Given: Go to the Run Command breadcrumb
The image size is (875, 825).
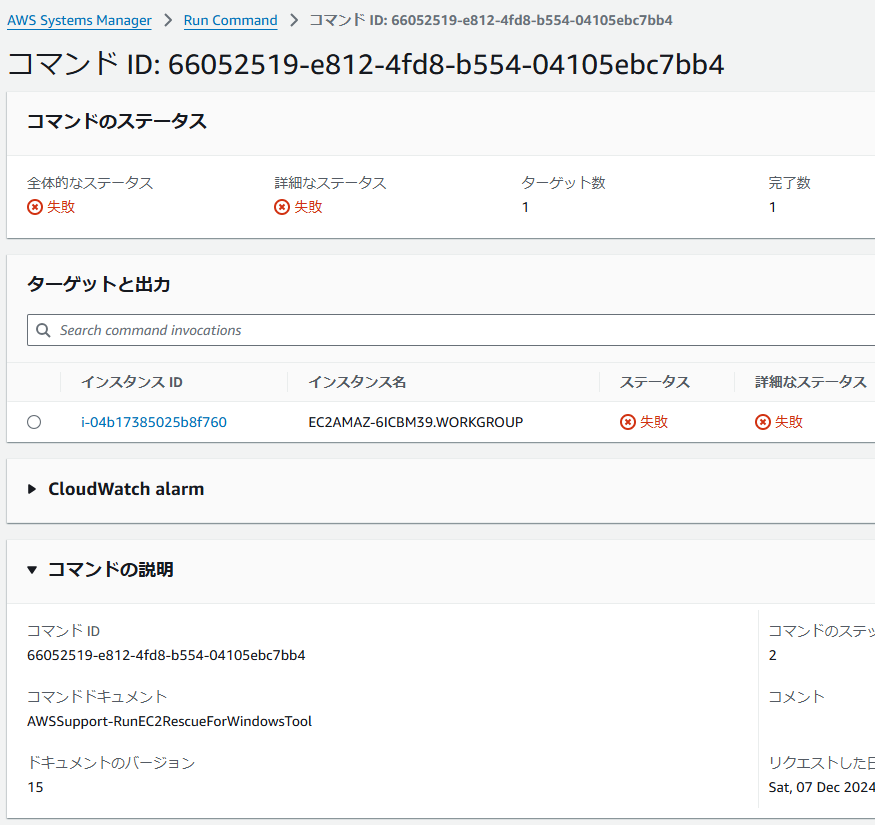Looking at the screenshot, I should [230, 21].
